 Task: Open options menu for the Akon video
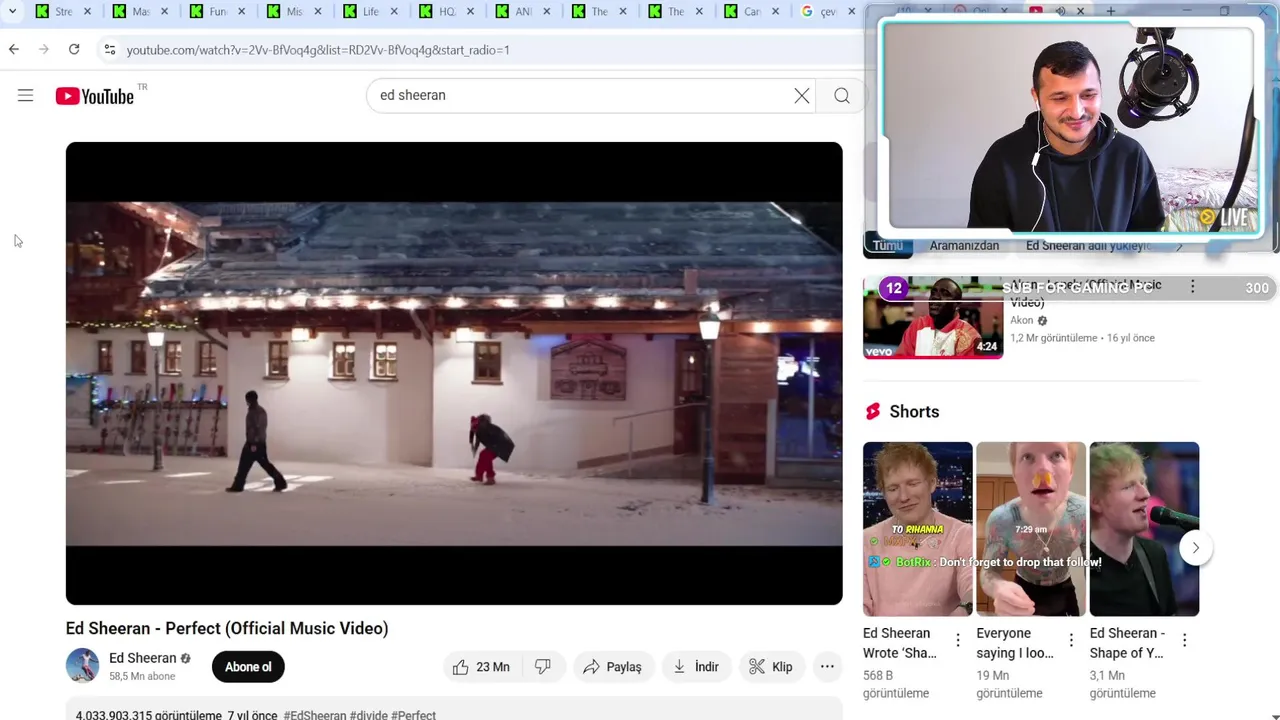[x=1192, y=287]
